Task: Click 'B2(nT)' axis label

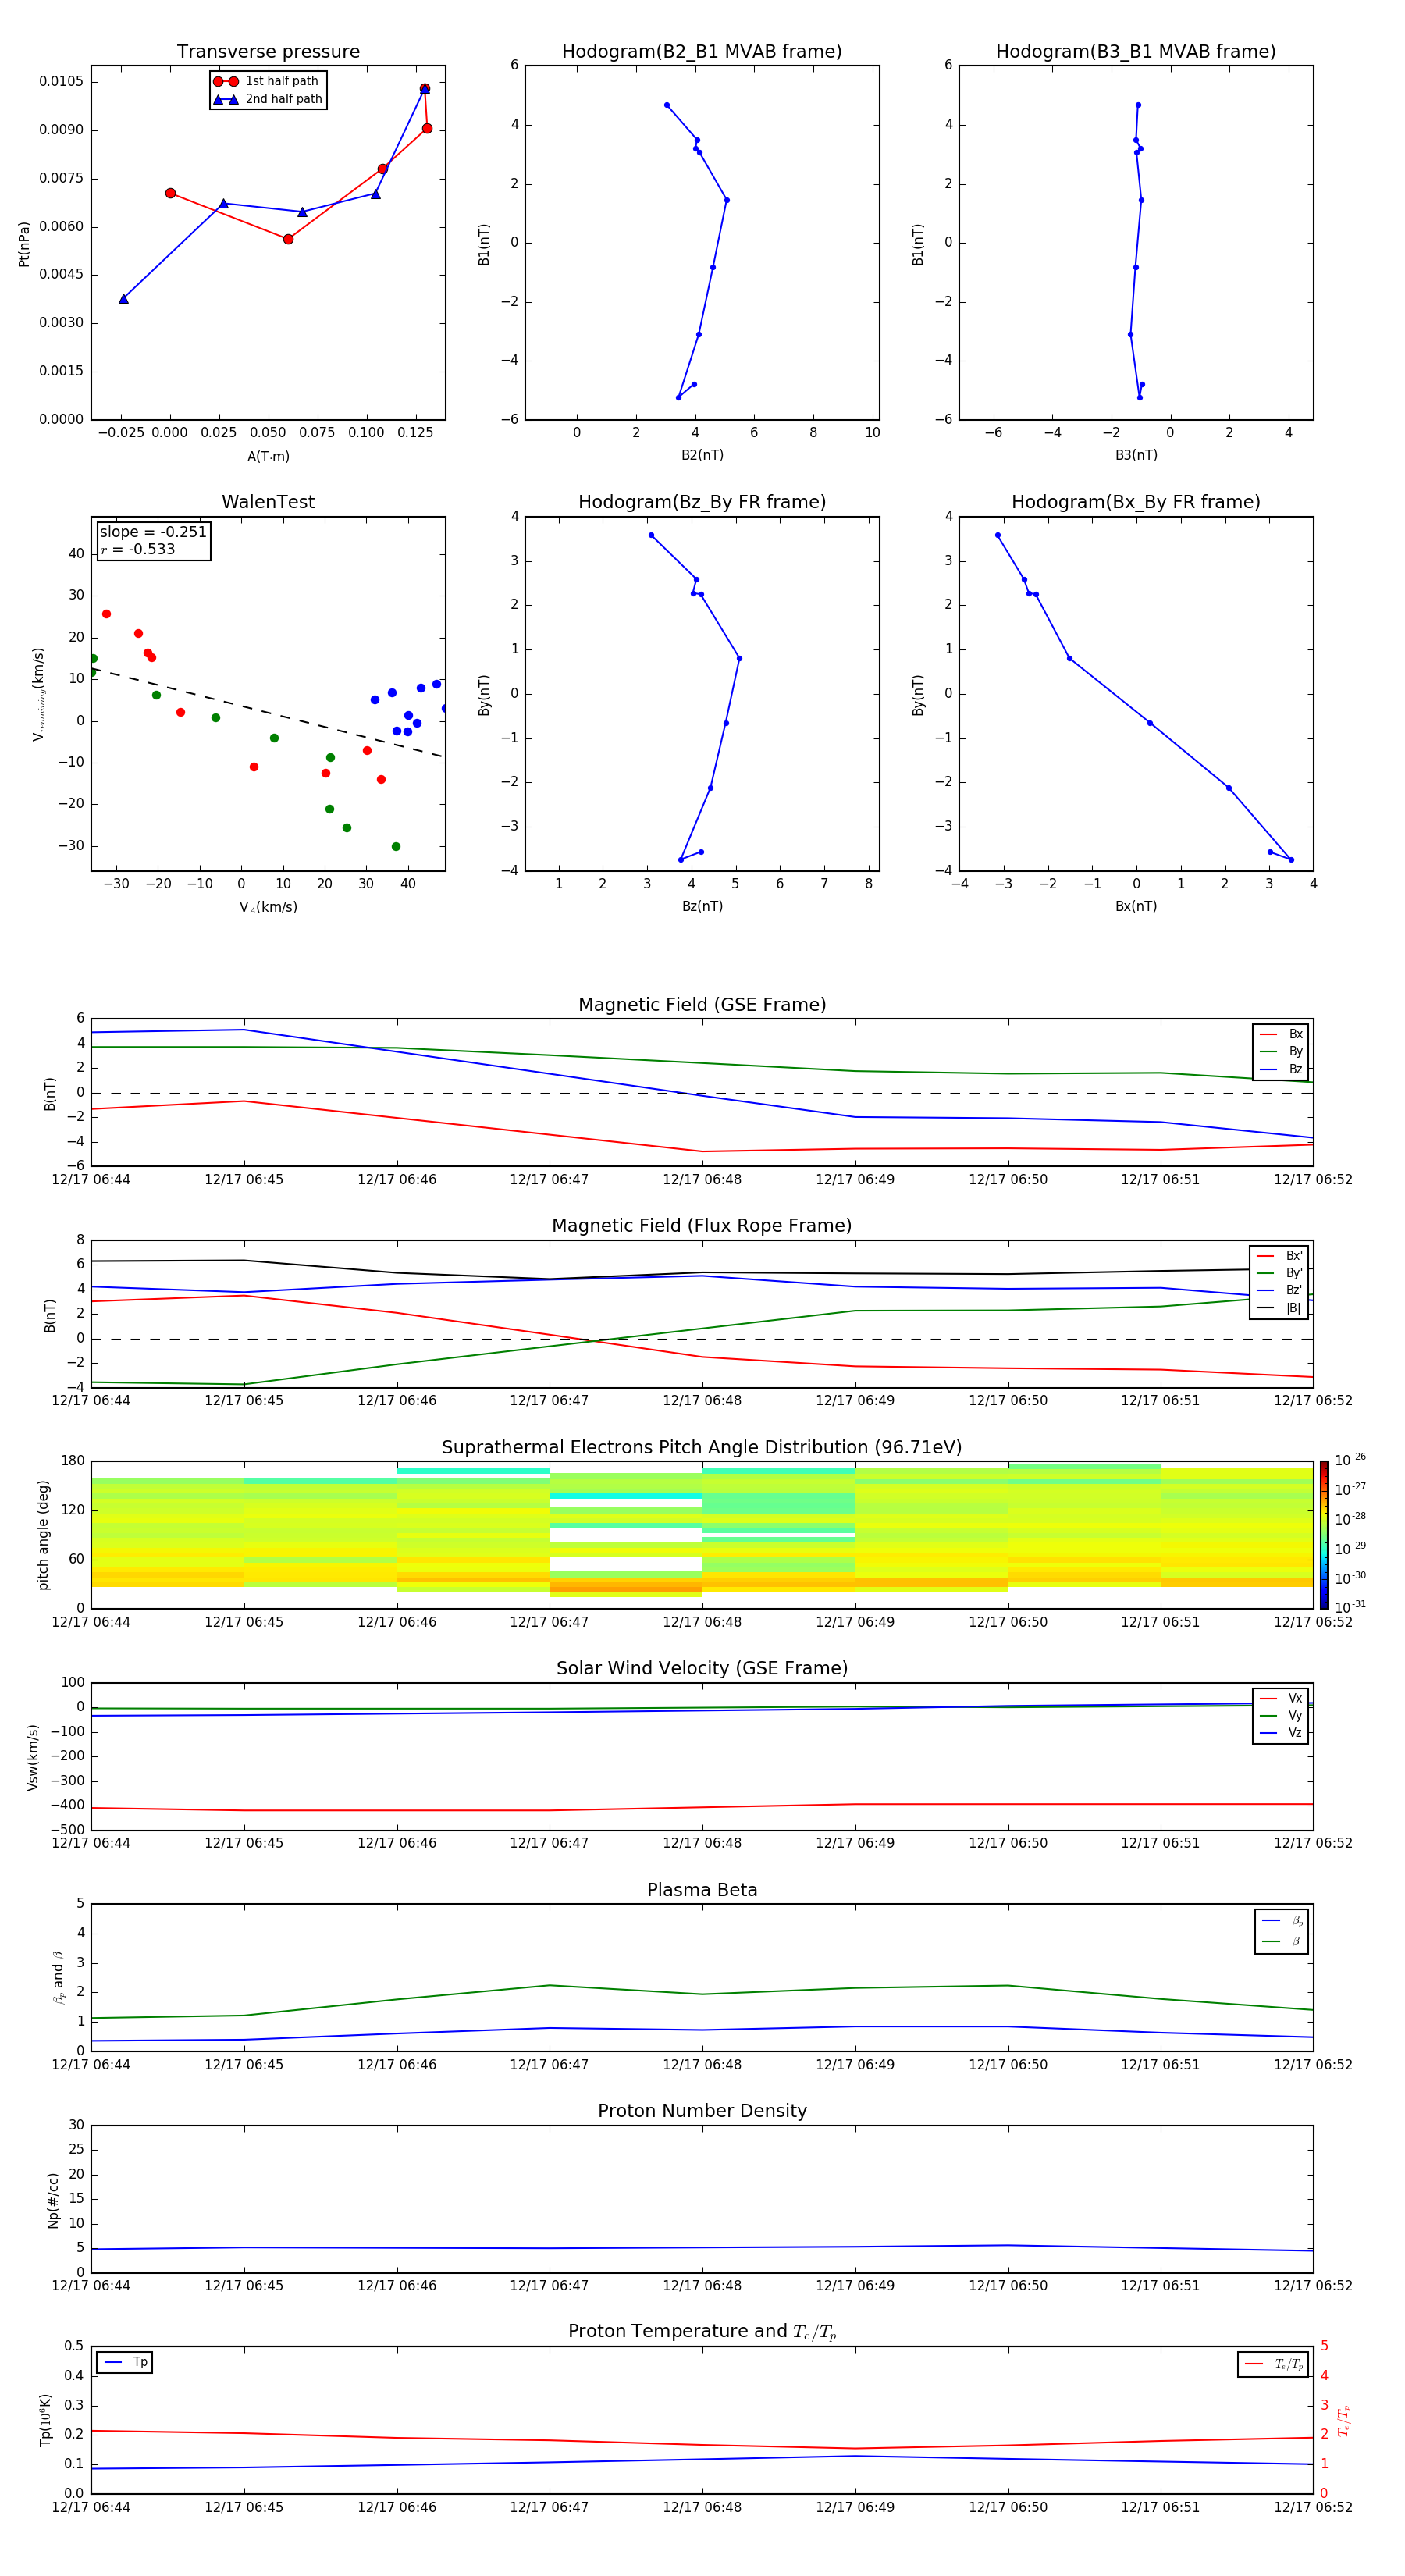Action: [x=702, y=455]
